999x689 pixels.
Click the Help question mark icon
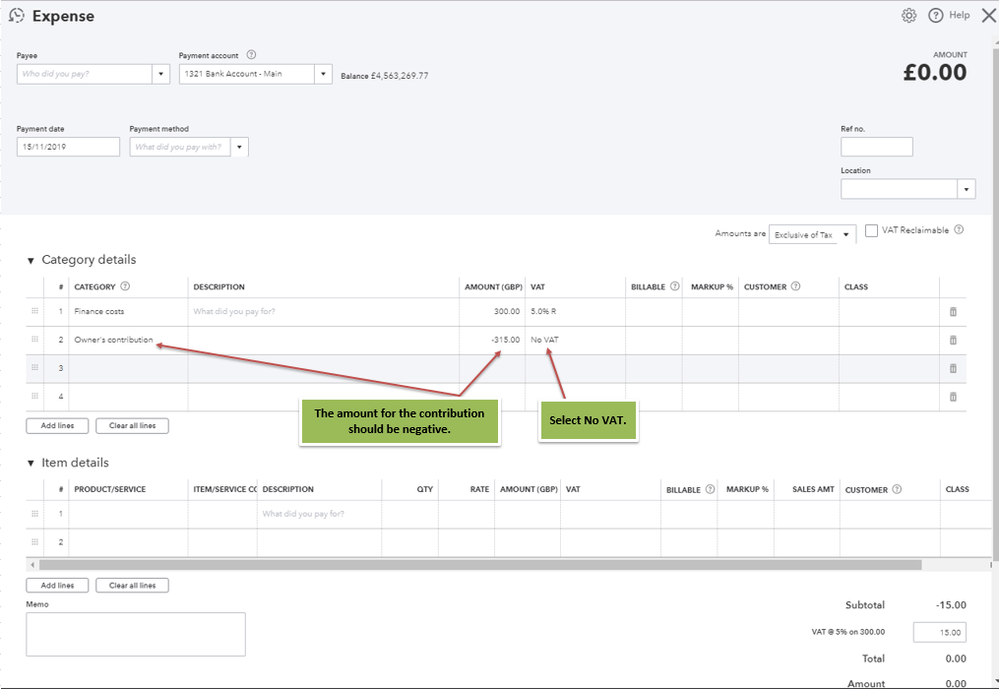click(936, 15)
